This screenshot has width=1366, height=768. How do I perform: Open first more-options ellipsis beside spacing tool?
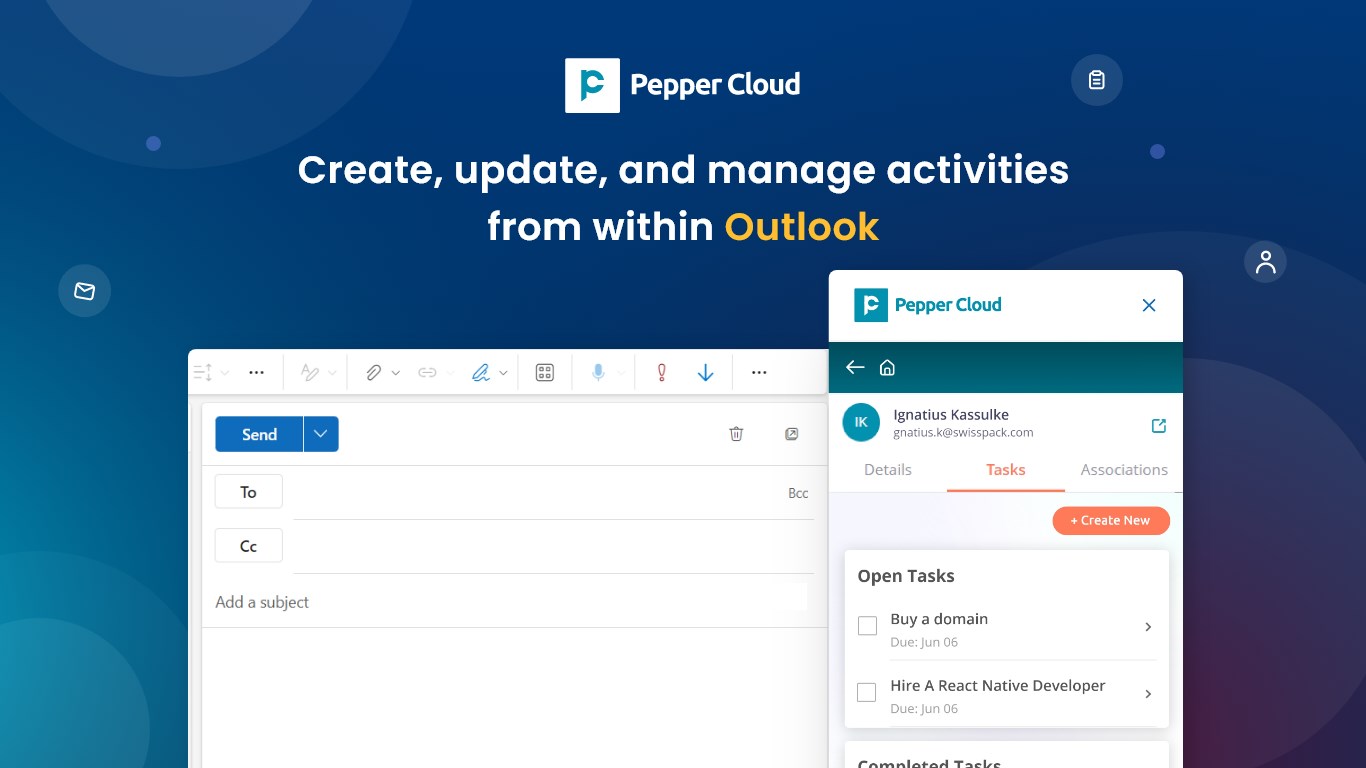[x=257, y=373]
